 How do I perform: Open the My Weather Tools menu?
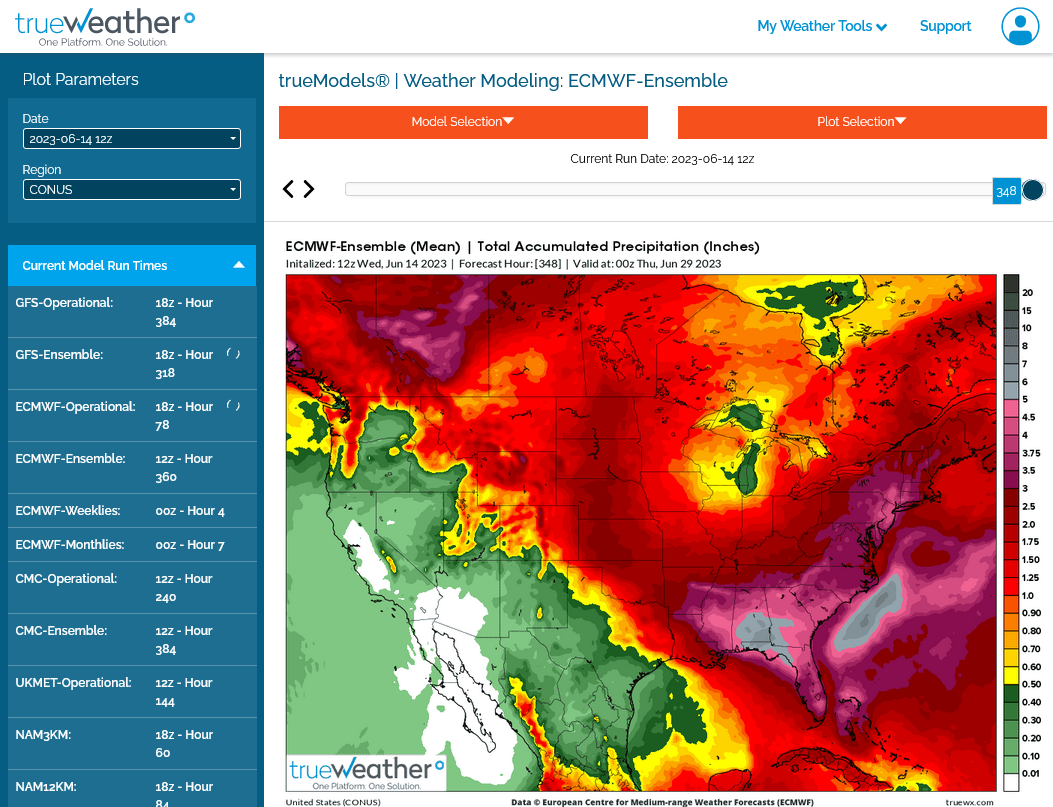(821, 27)
